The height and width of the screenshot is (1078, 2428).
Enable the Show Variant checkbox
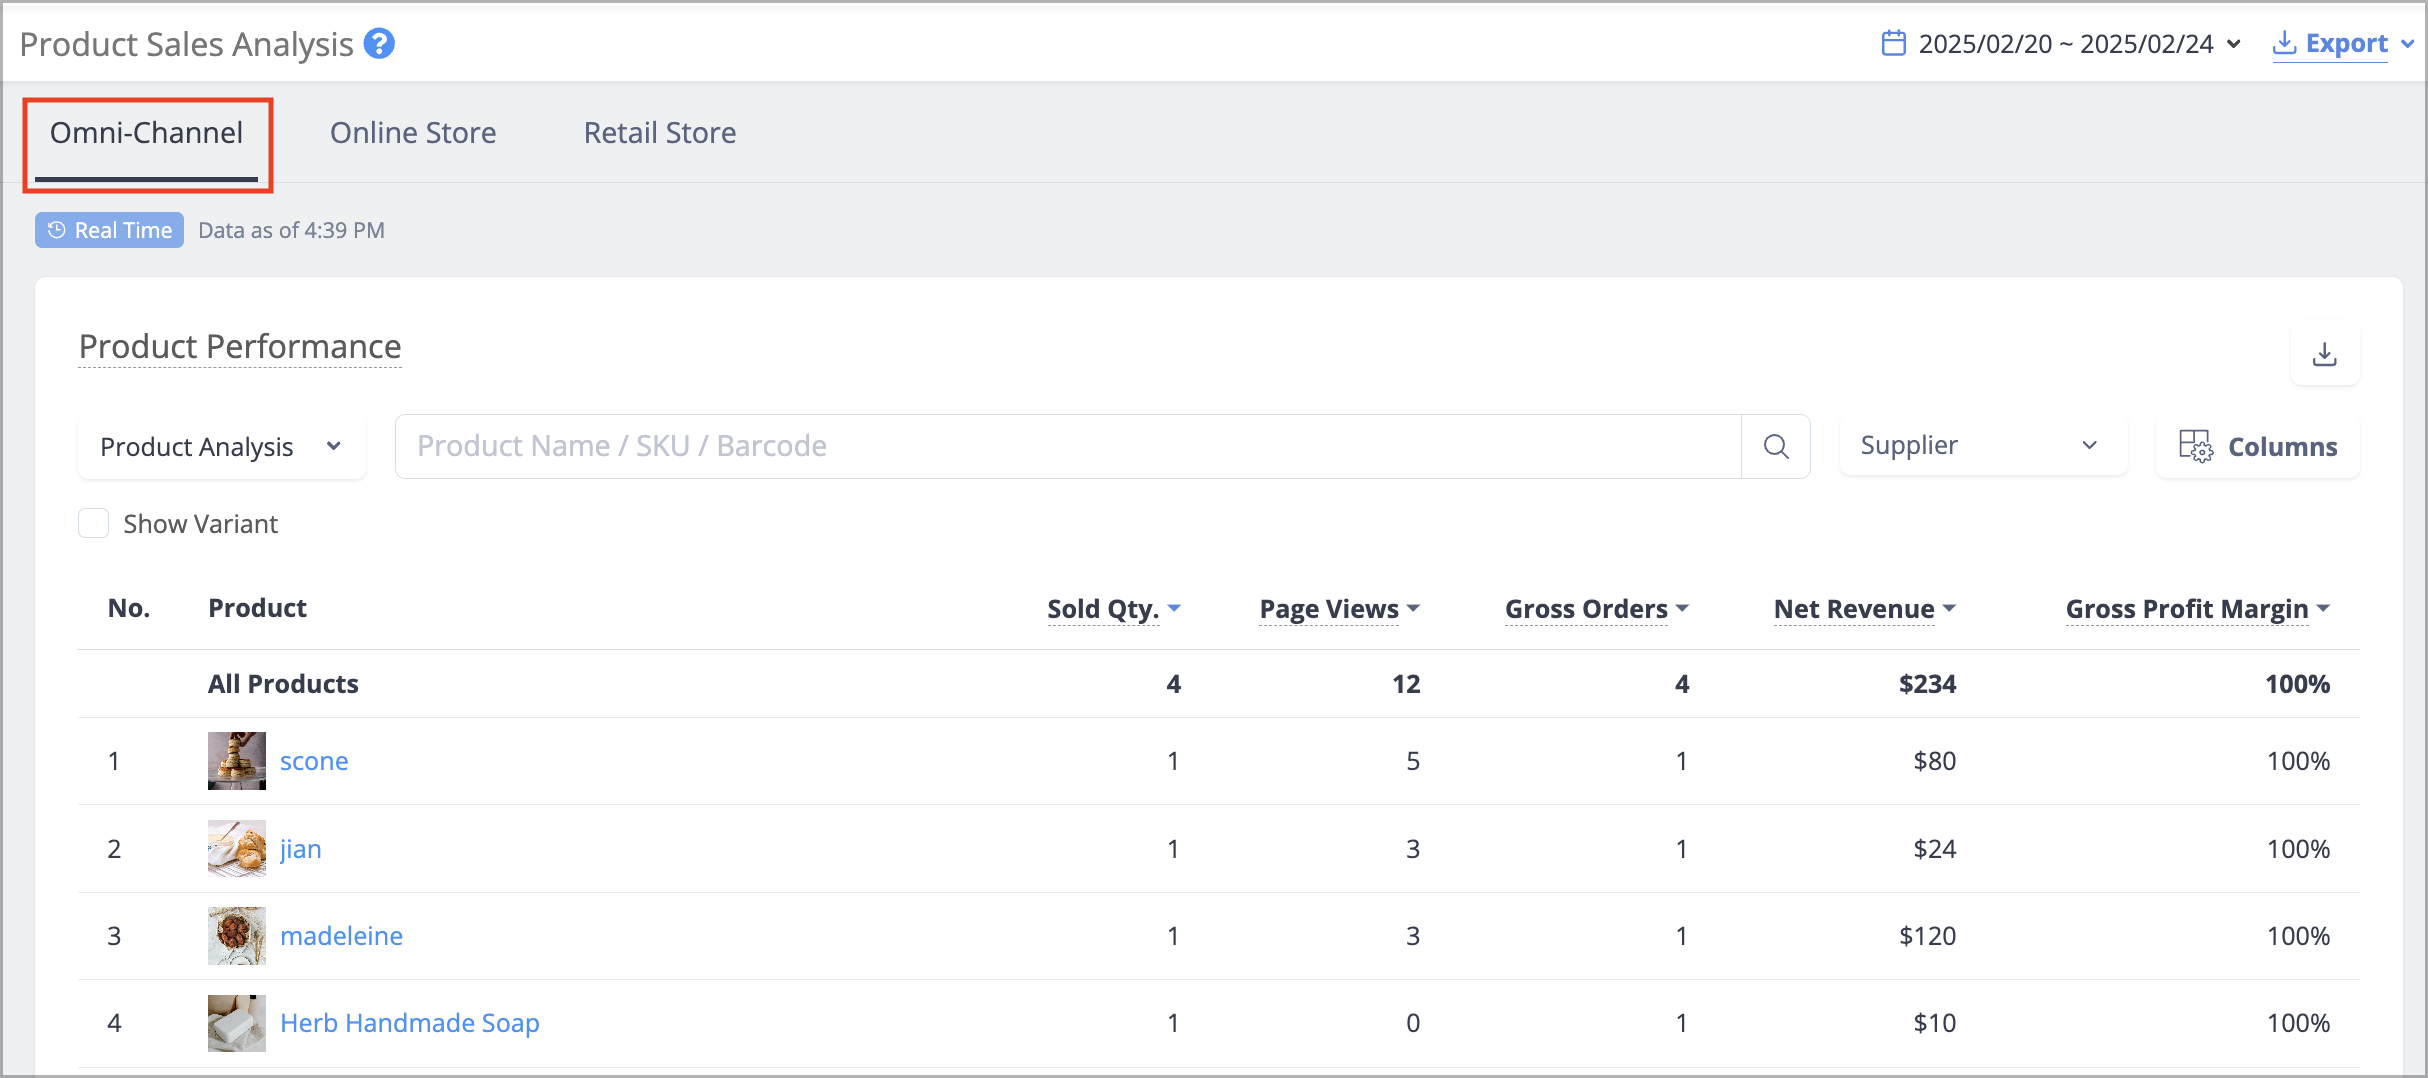click(x=94, y=523)
